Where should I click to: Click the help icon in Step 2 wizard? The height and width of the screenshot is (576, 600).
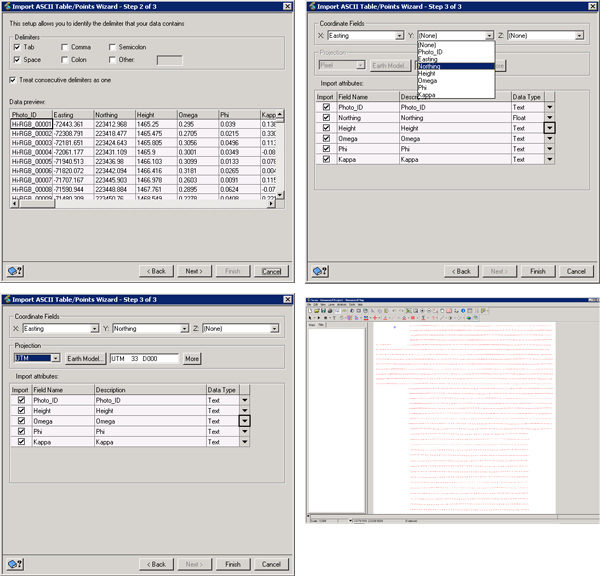pos(15,271)
